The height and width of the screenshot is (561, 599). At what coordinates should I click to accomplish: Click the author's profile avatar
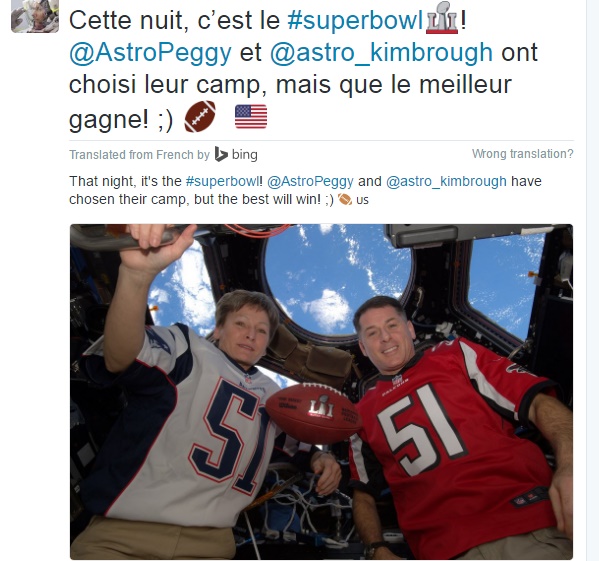(x=35, y=16)
